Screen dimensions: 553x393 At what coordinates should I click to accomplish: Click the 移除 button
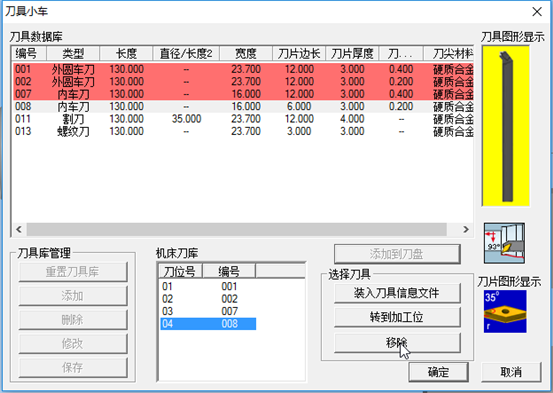(x=397, y=343)
